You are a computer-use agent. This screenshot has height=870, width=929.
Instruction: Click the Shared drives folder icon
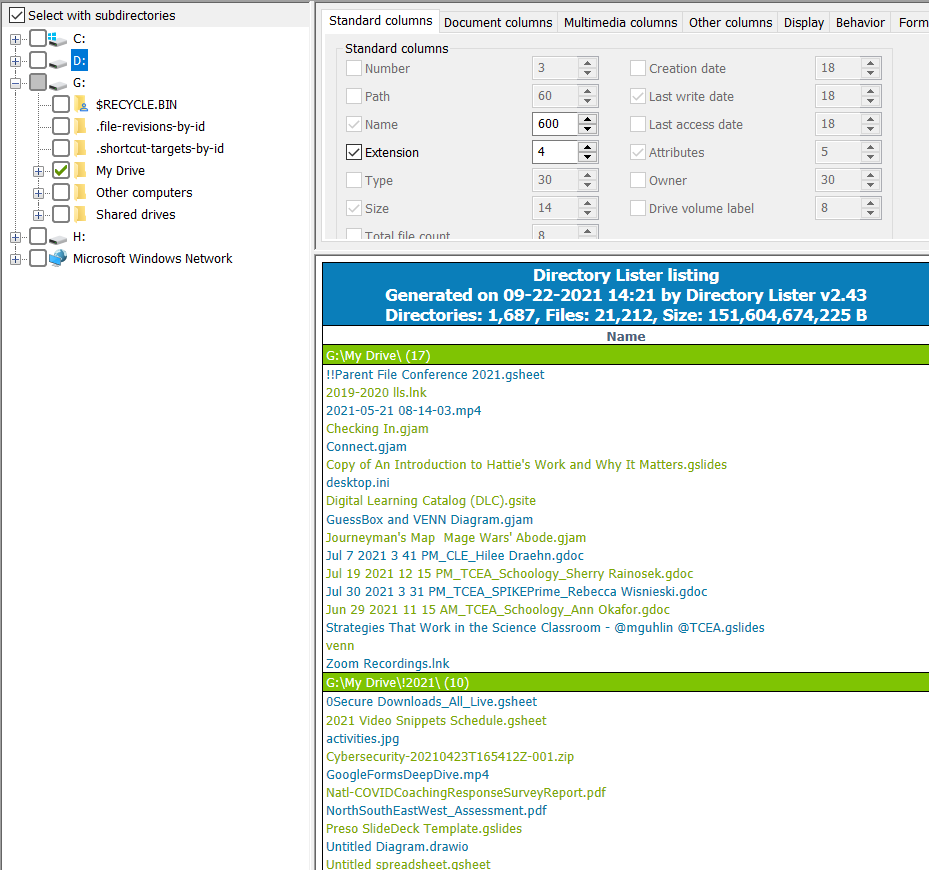tap(81, 214)
